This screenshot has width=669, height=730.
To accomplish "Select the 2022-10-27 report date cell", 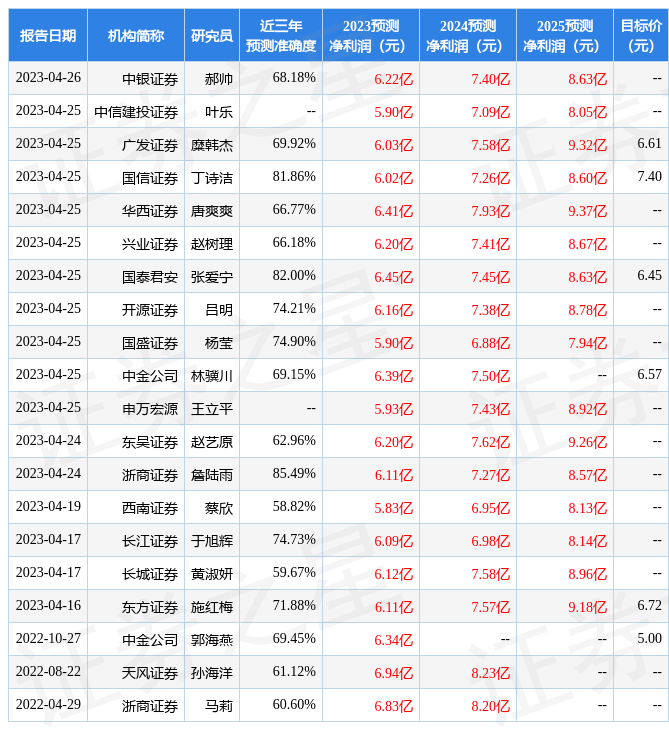I will click(48, 639).
